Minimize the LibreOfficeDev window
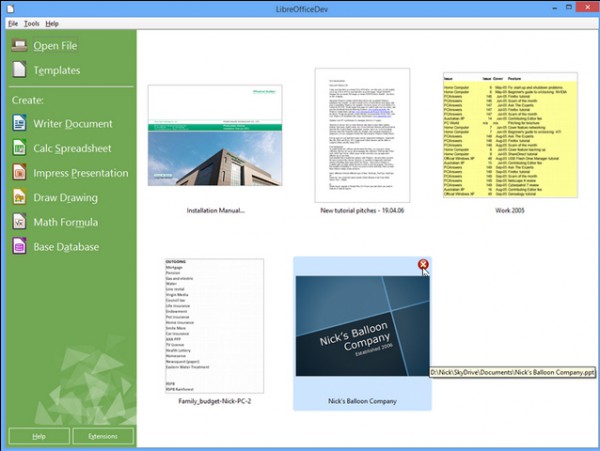 point(554,8)
